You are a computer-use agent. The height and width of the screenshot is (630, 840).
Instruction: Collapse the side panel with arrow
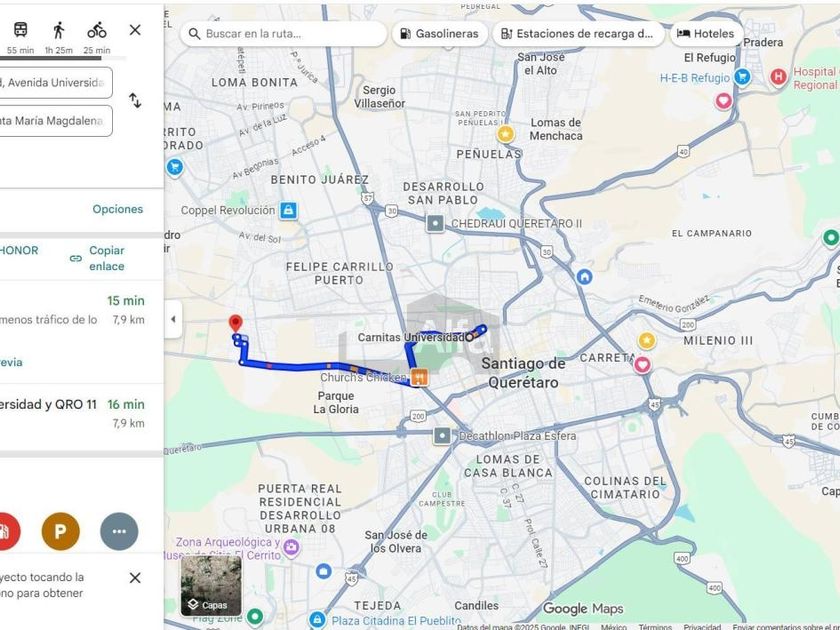pos(173,319)
